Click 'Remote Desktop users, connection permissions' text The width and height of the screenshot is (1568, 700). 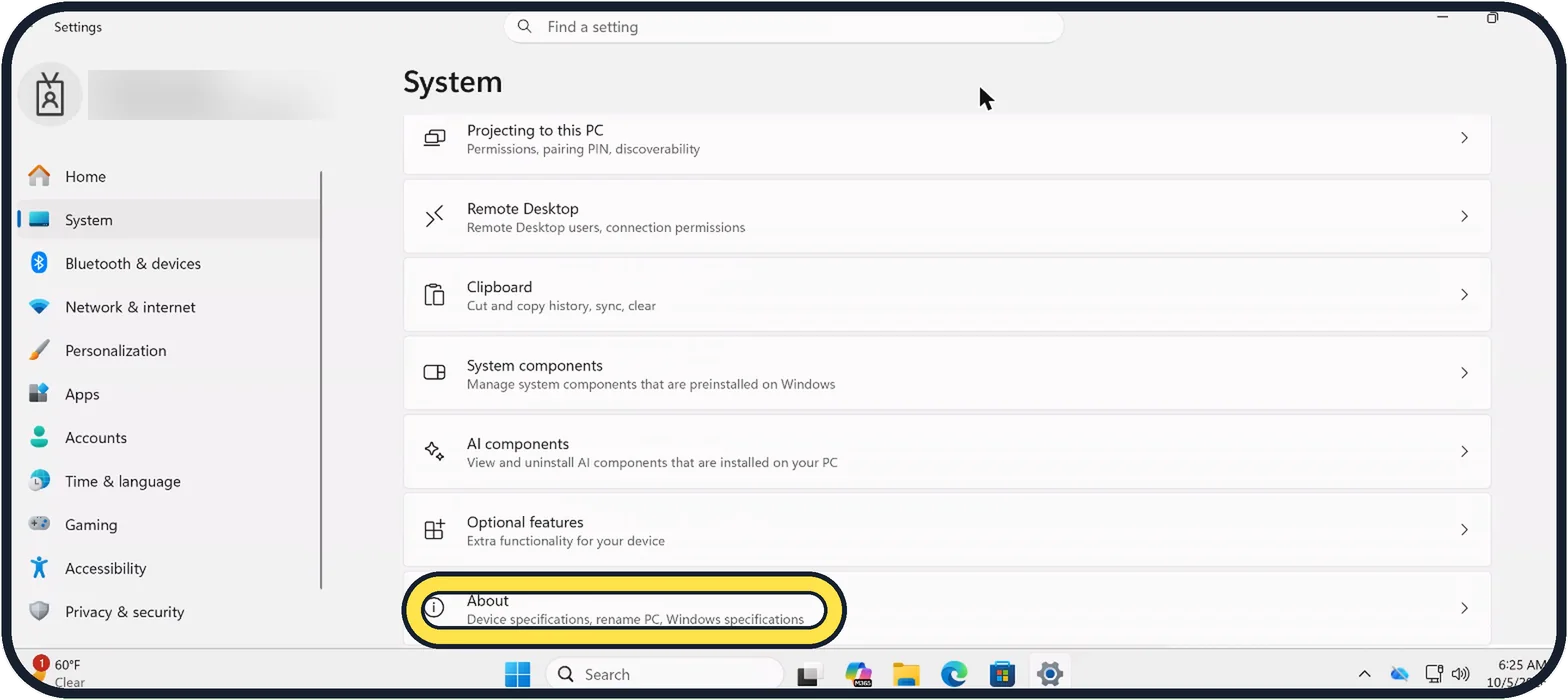pos(606,228)
